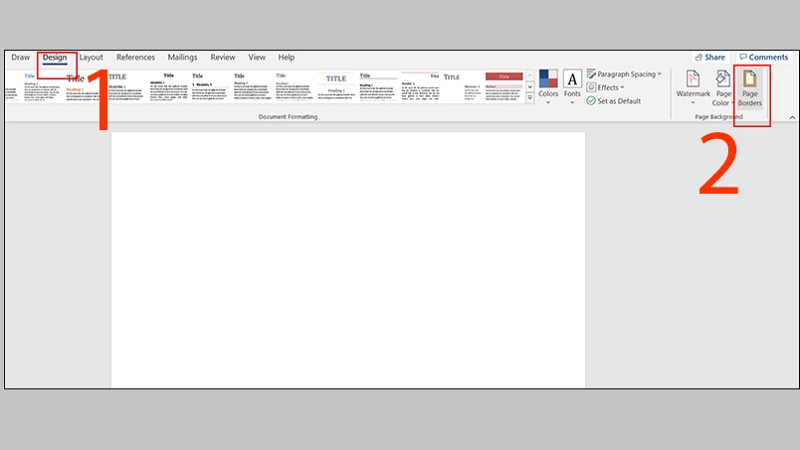
Task: Apply the style set with red banner title
Action: coord(504,87)
